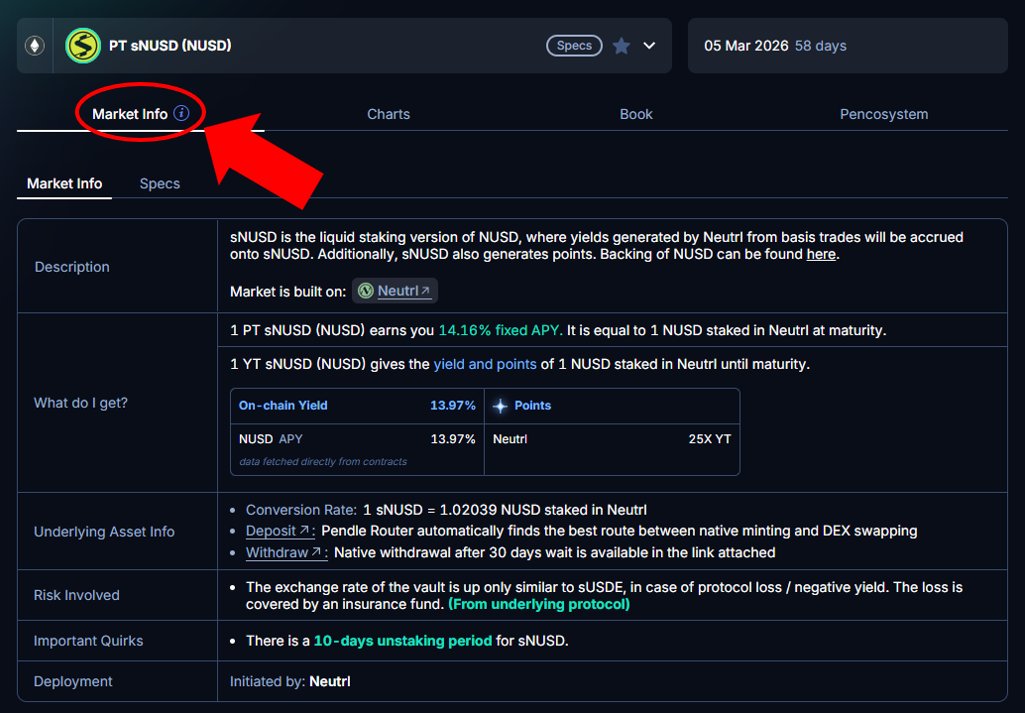Click the PT sNUSD (NUSD) title

pyautogui.click(x=170, y=46)
